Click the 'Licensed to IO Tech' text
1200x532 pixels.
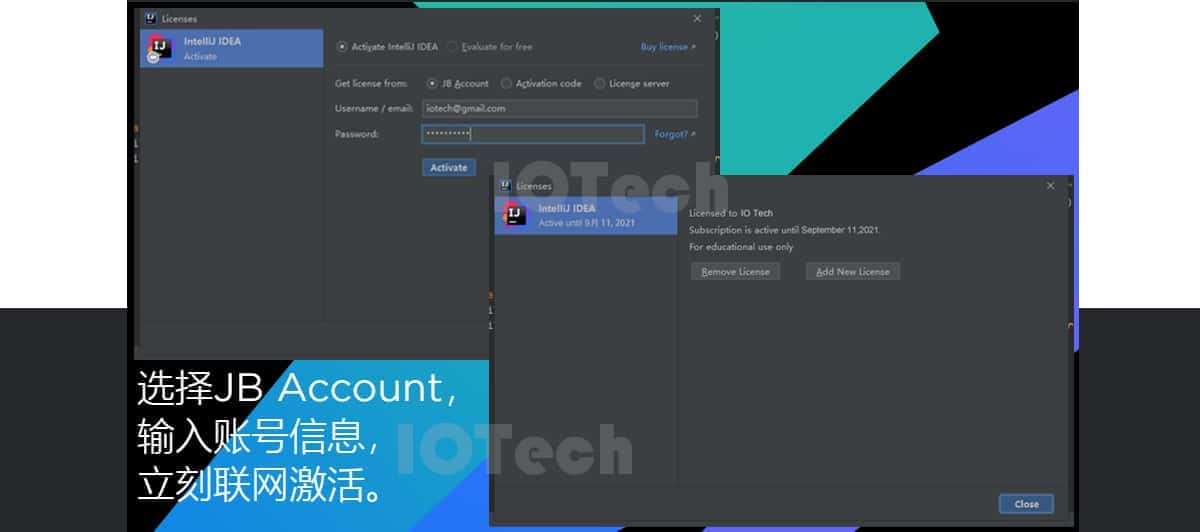[731, 213]
